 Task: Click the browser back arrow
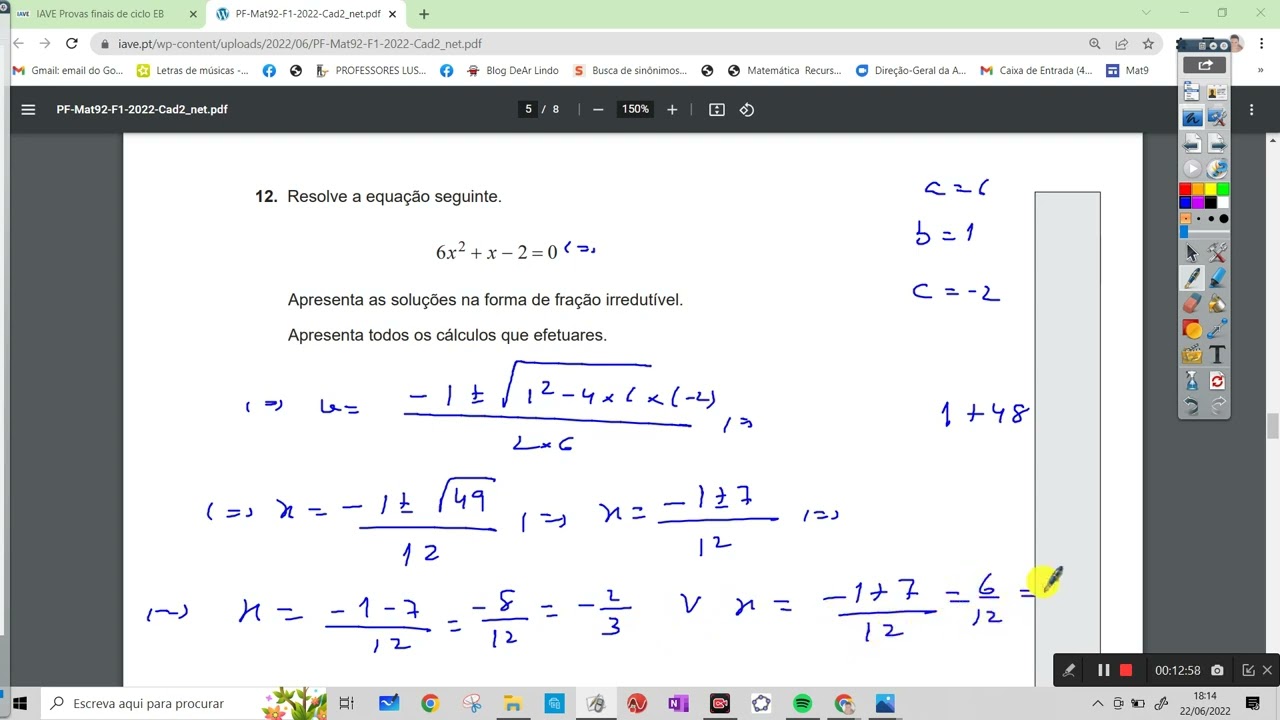click(x=18, y=44)
